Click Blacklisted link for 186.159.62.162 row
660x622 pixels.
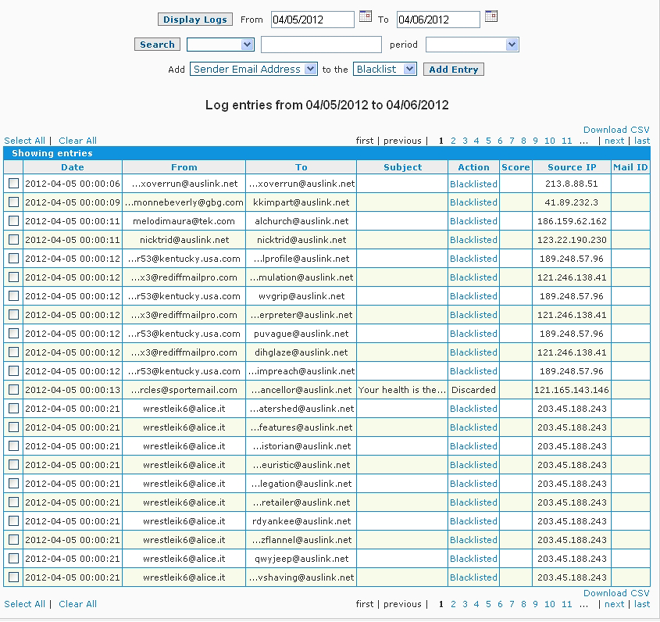(474, 221)
